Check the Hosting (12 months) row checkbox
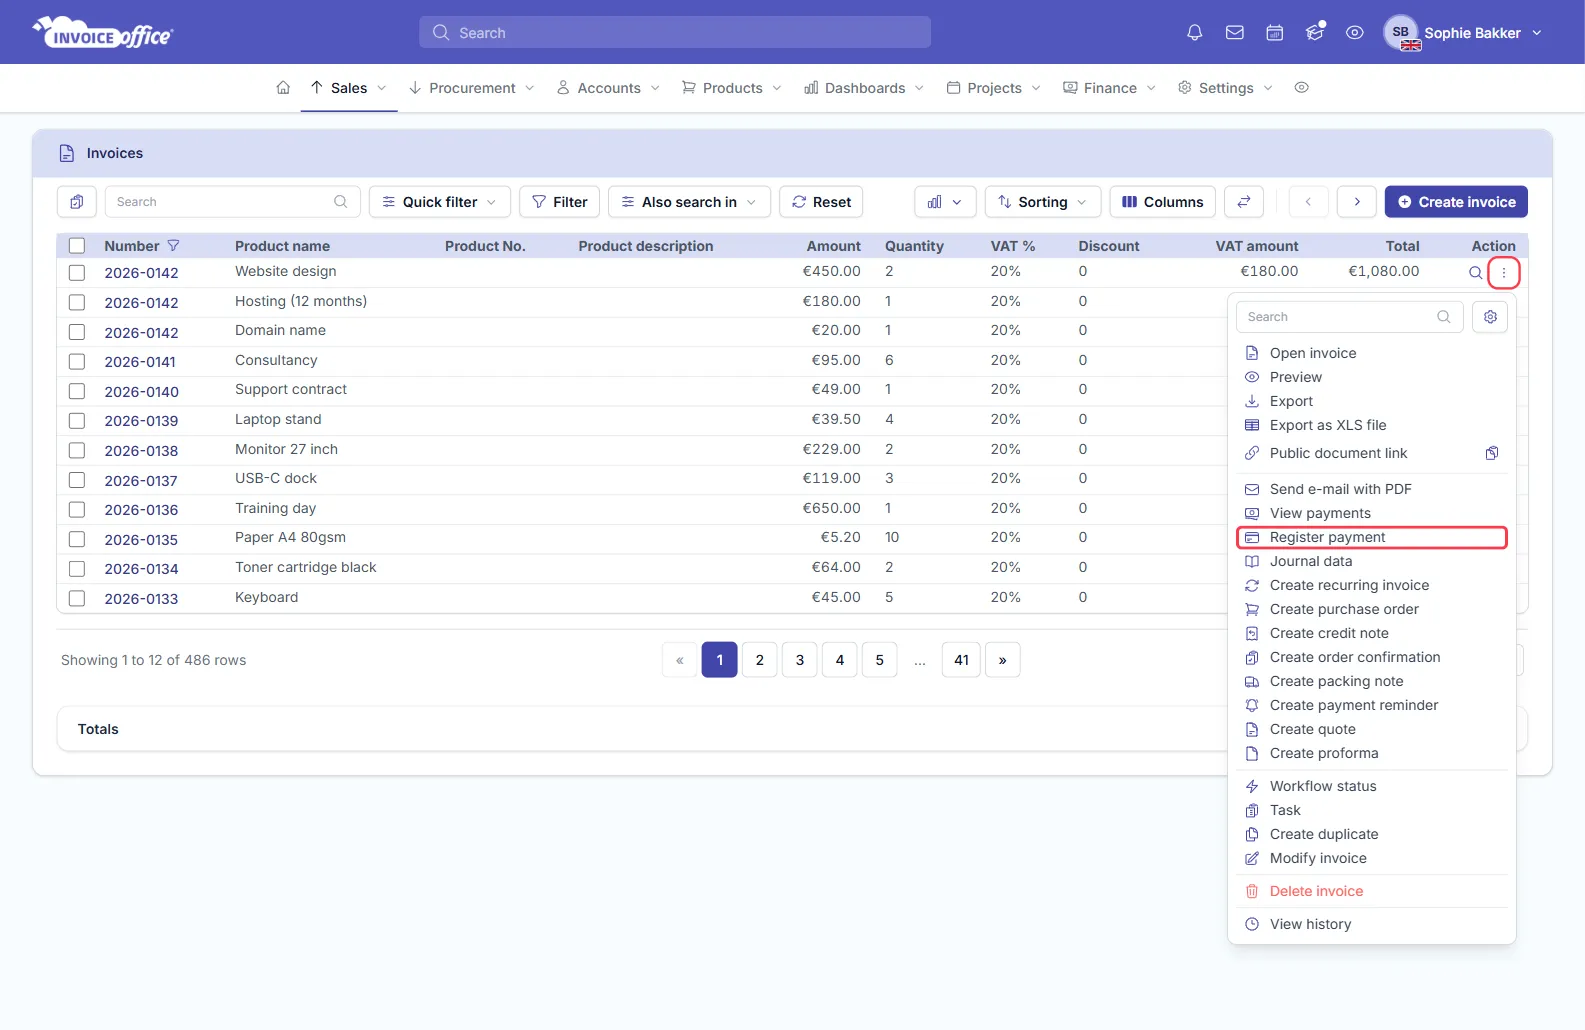The height and width of the screenshot is (1030, 1585). [x=77, y=302]
